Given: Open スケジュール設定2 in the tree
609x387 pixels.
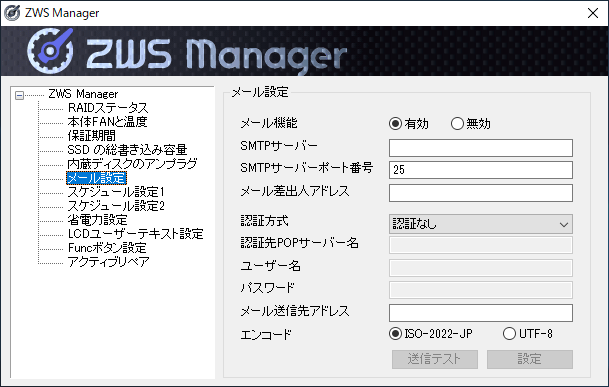Looking at the screenshot, I should click(116, 206).
